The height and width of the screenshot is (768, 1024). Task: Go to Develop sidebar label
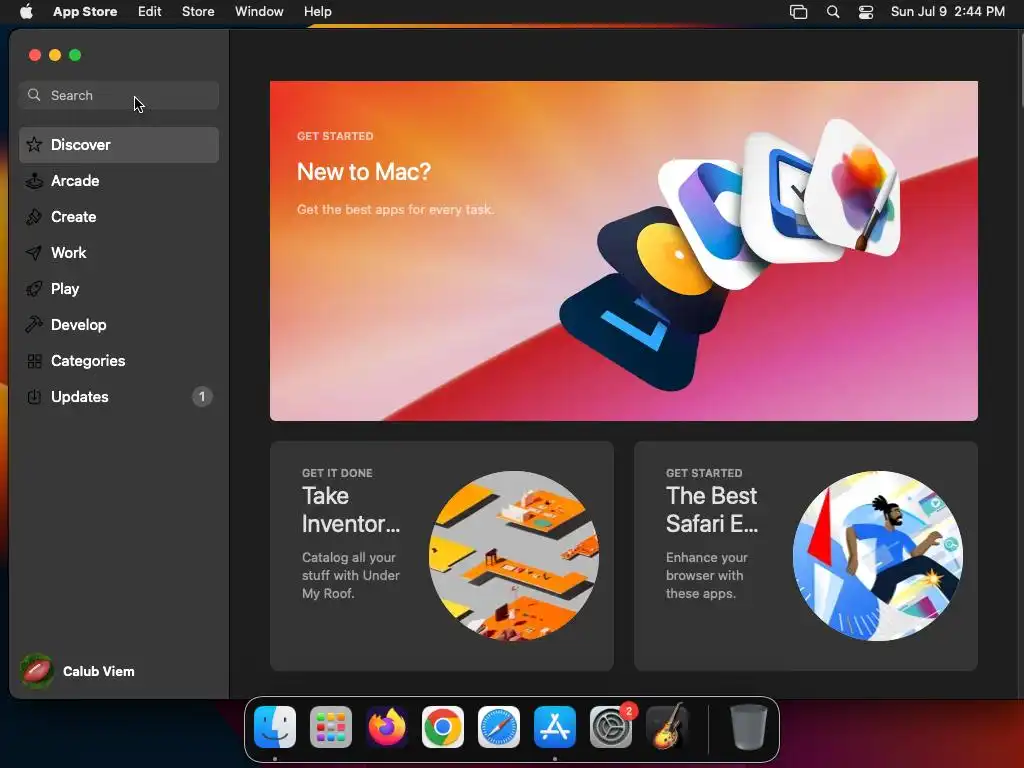click(x=78, y=325)
